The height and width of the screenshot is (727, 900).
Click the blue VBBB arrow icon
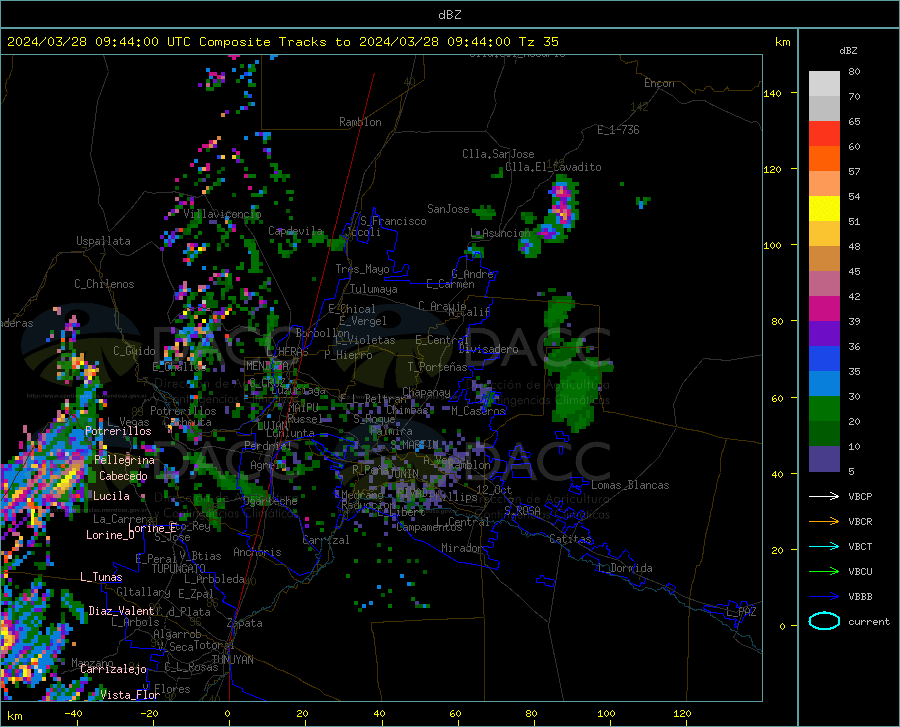click(824, 597)
